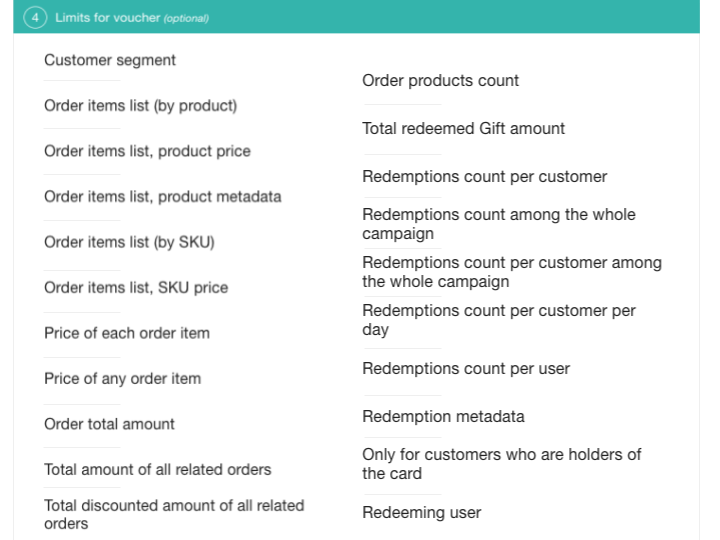Click Price of each order item
This screenshot has width=720, height=540.
click(127, 333)
